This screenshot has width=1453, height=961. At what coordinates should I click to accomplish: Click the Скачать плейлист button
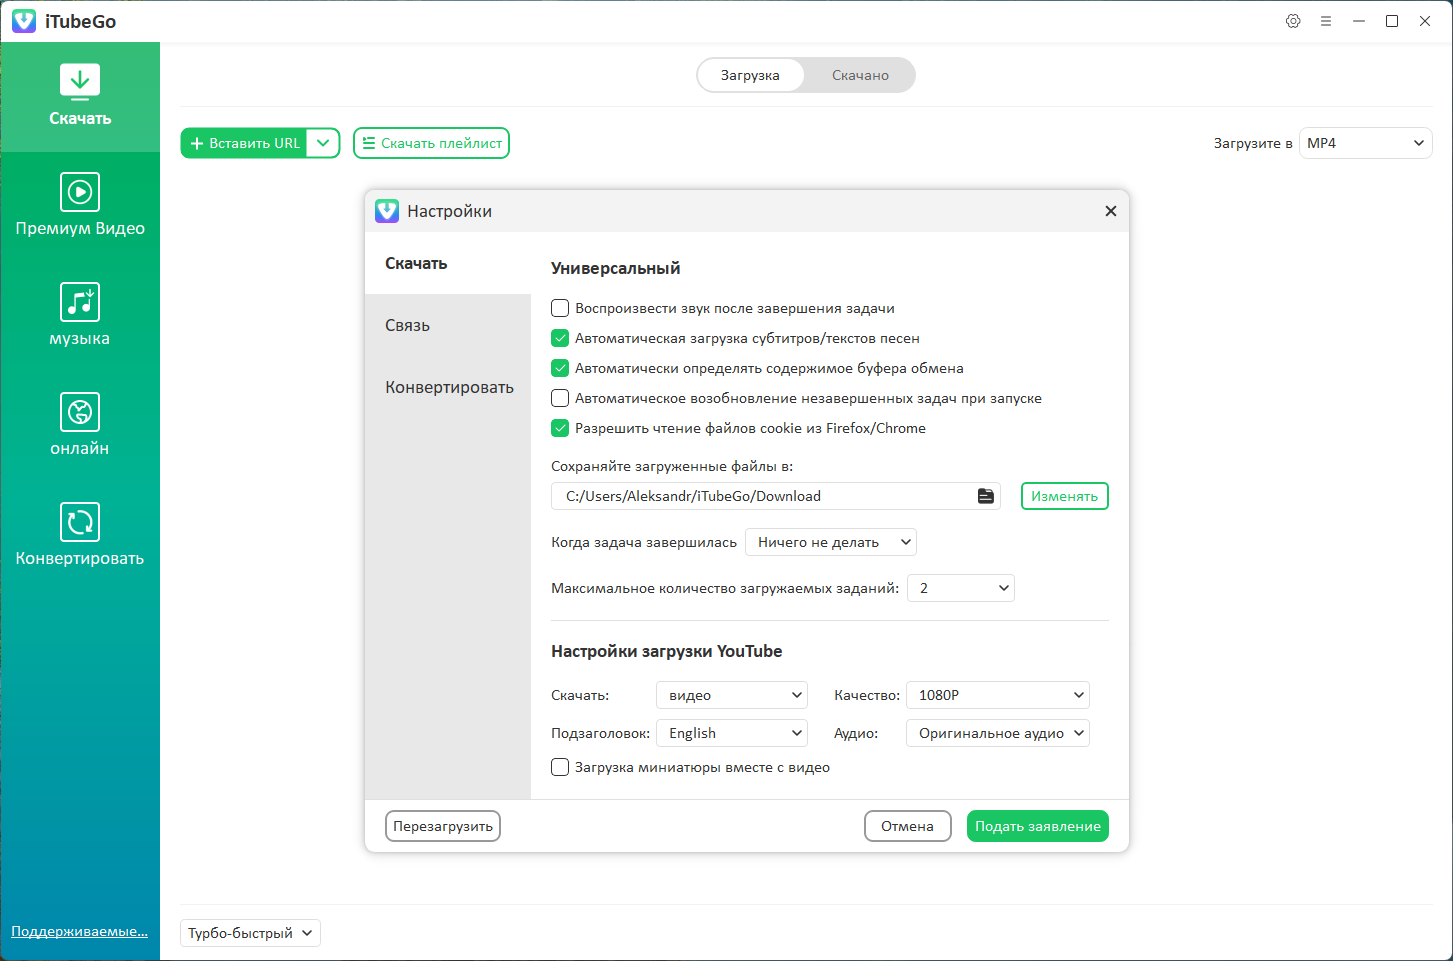431,143
